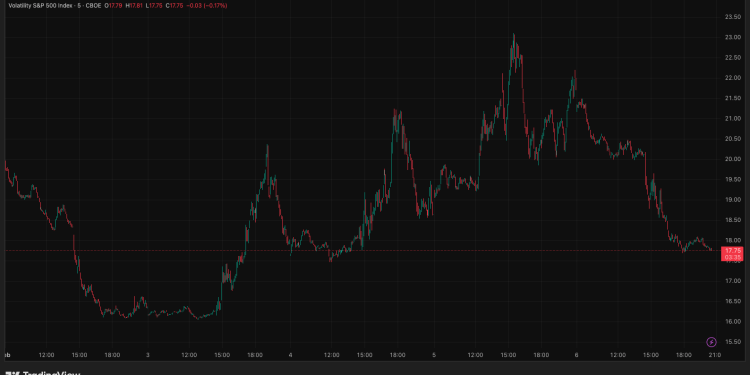Click the date label 5 on time axis
Screen dimensions: 750x375
[x=433, y=355]
